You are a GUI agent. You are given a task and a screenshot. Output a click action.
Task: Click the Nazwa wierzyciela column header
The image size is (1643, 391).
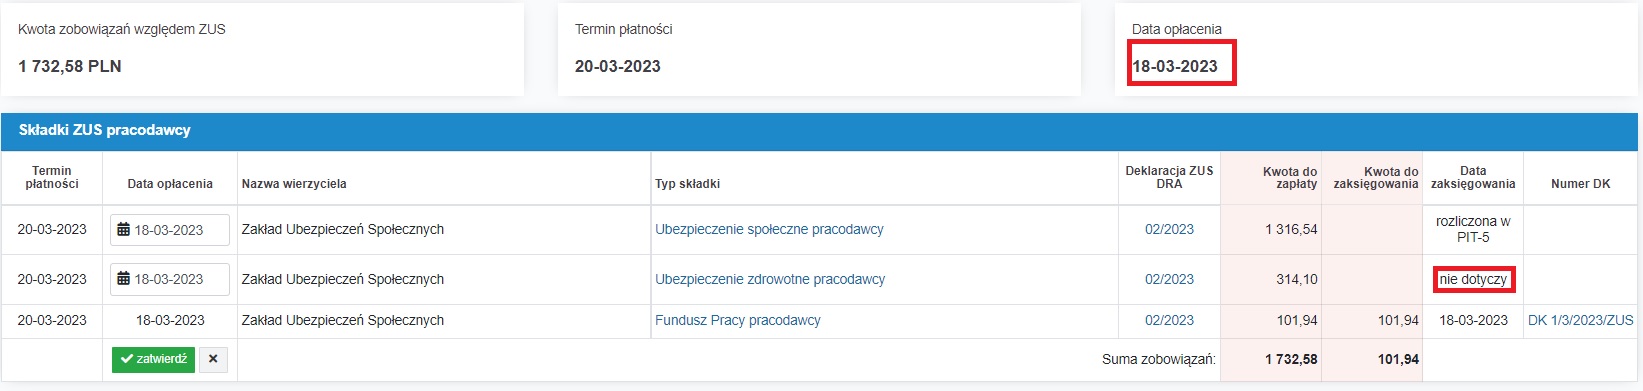pyautogui.click(x=294, y=184)
